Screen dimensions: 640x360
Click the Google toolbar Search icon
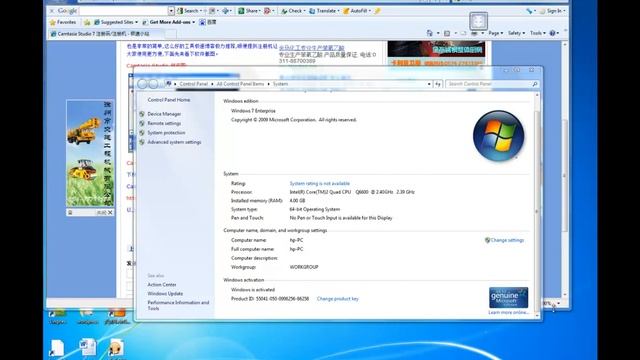[x=180, y=11]
